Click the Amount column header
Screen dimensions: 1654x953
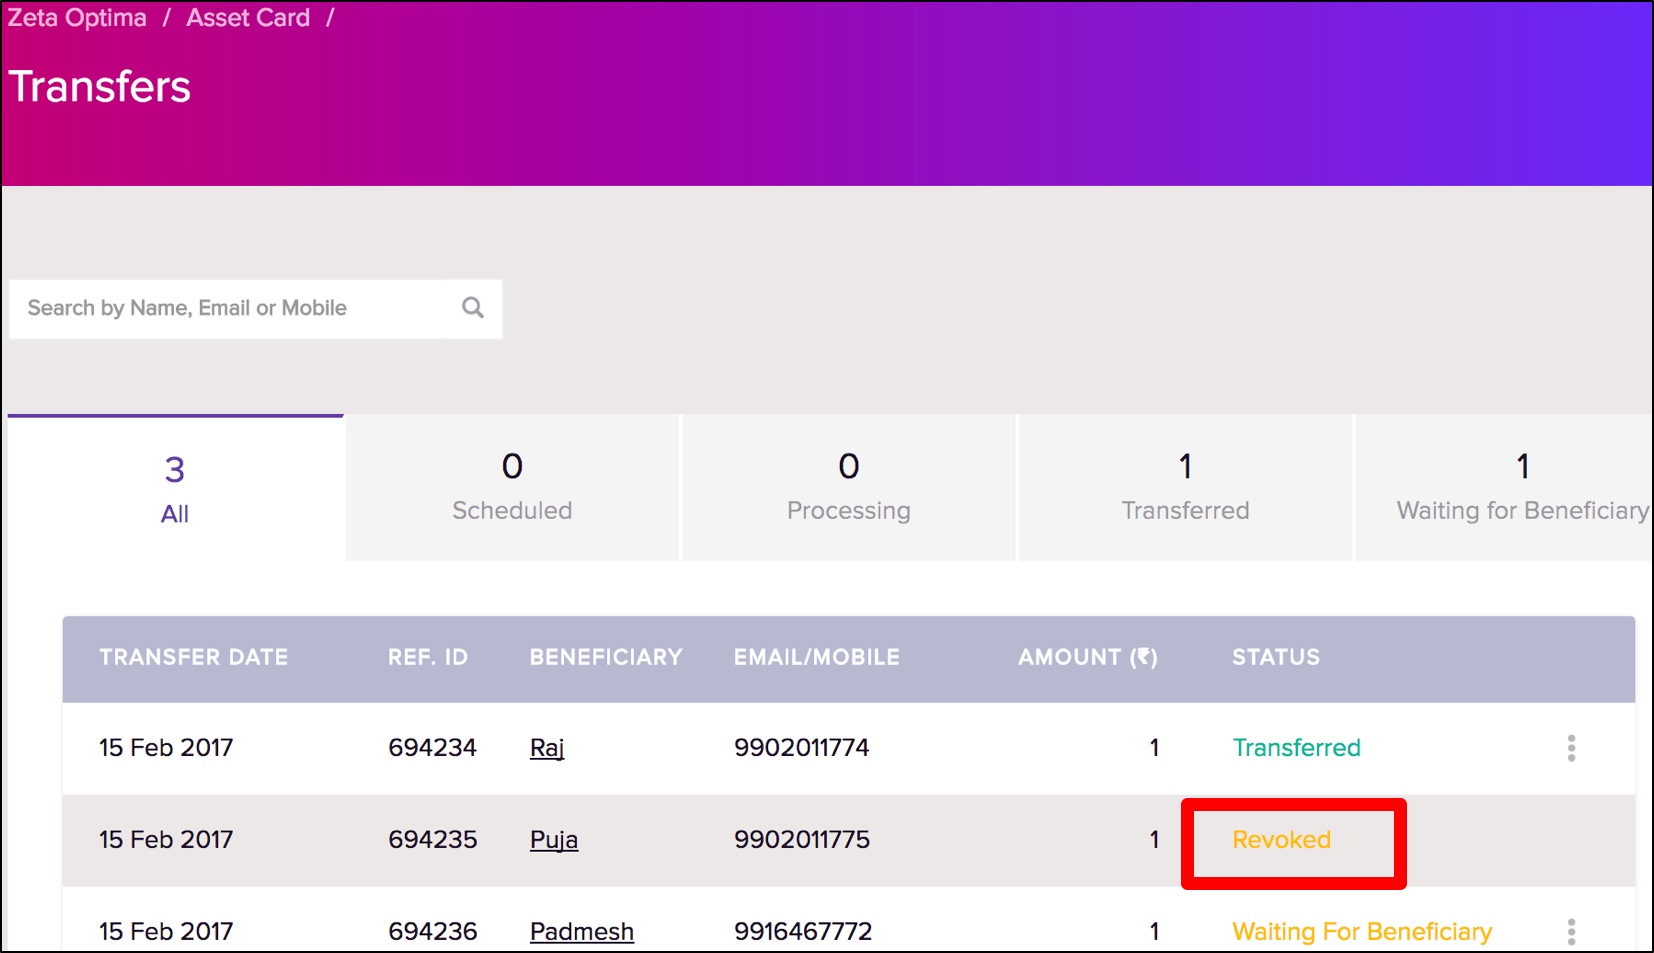[1088, 657]
